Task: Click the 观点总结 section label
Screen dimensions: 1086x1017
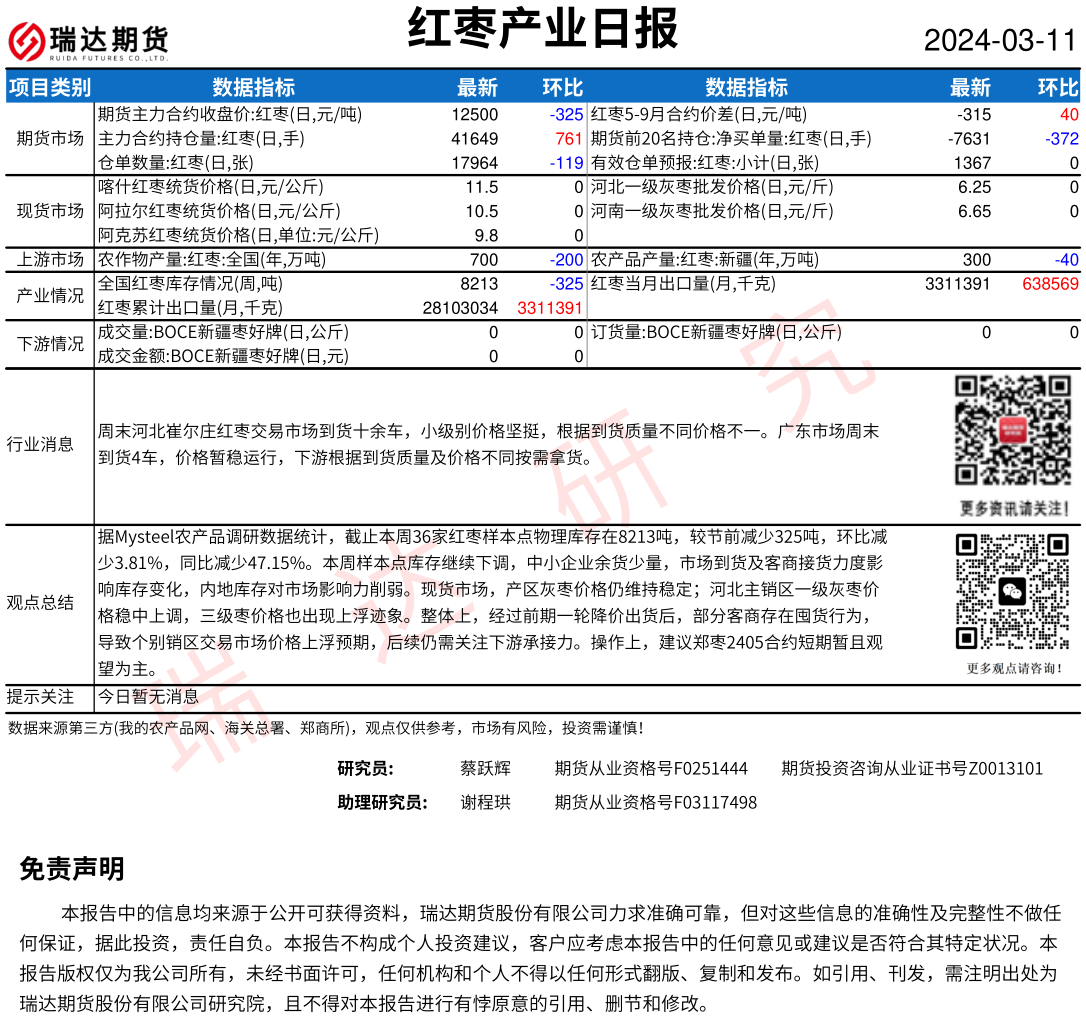Action: point(40,602)
